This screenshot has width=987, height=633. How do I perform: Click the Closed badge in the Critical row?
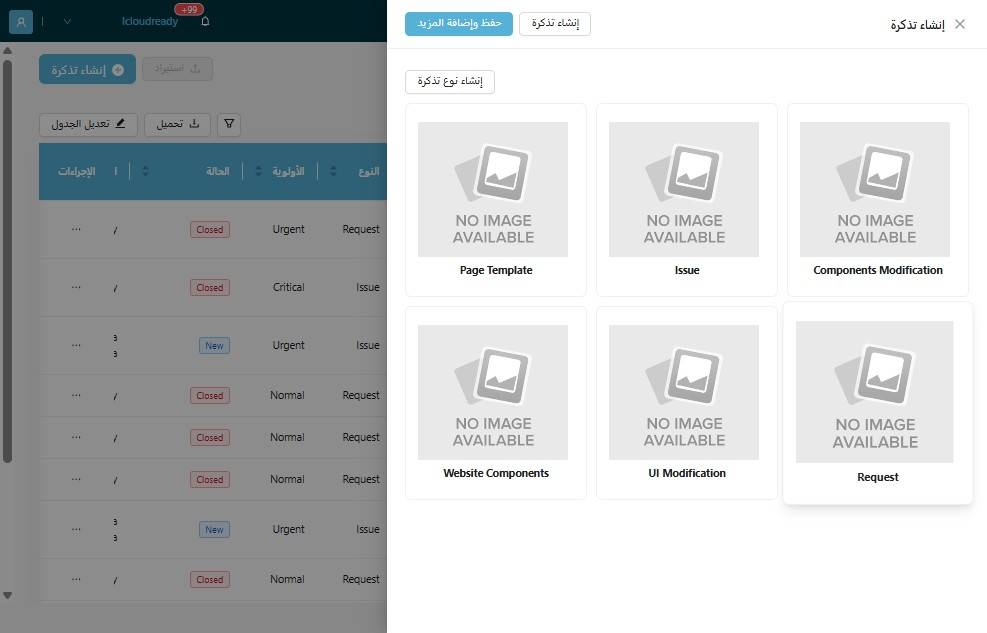[210, 288]
